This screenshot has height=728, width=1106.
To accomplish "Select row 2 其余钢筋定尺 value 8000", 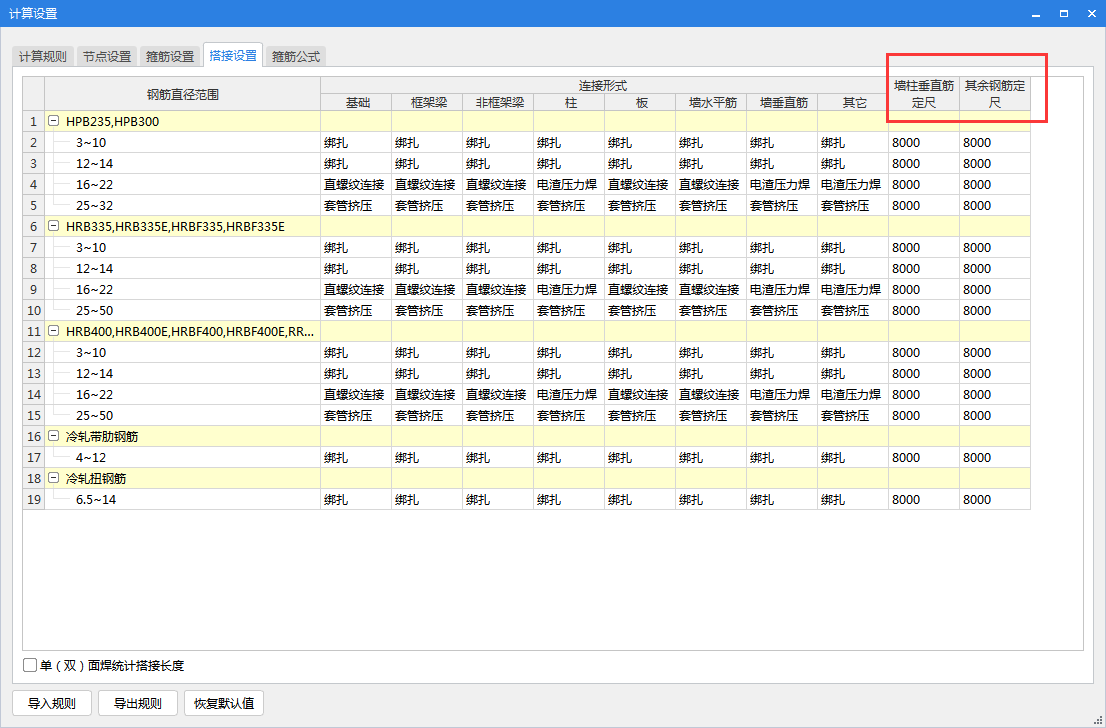I will tap(995, 142).
